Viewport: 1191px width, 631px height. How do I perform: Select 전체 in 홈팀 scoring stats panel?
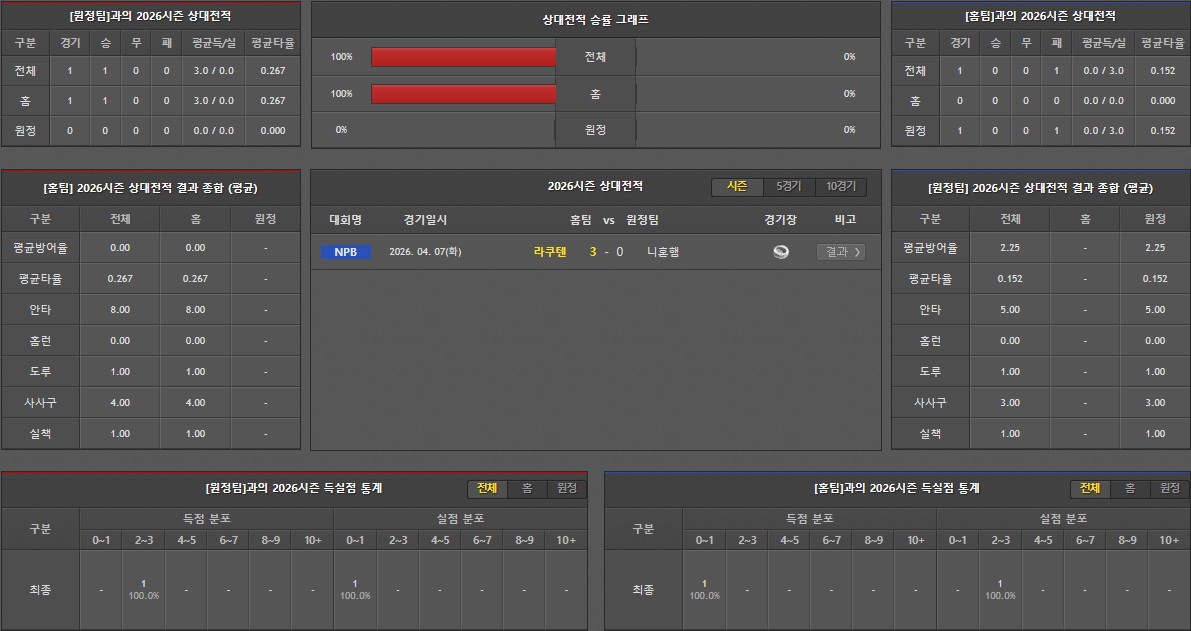1090,488
